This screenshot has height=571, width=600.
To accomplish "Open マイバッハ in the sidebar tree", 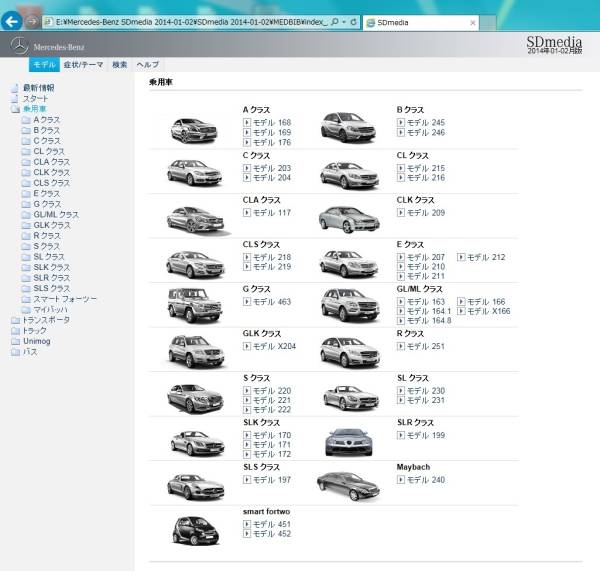I will [x=51, y=309].
